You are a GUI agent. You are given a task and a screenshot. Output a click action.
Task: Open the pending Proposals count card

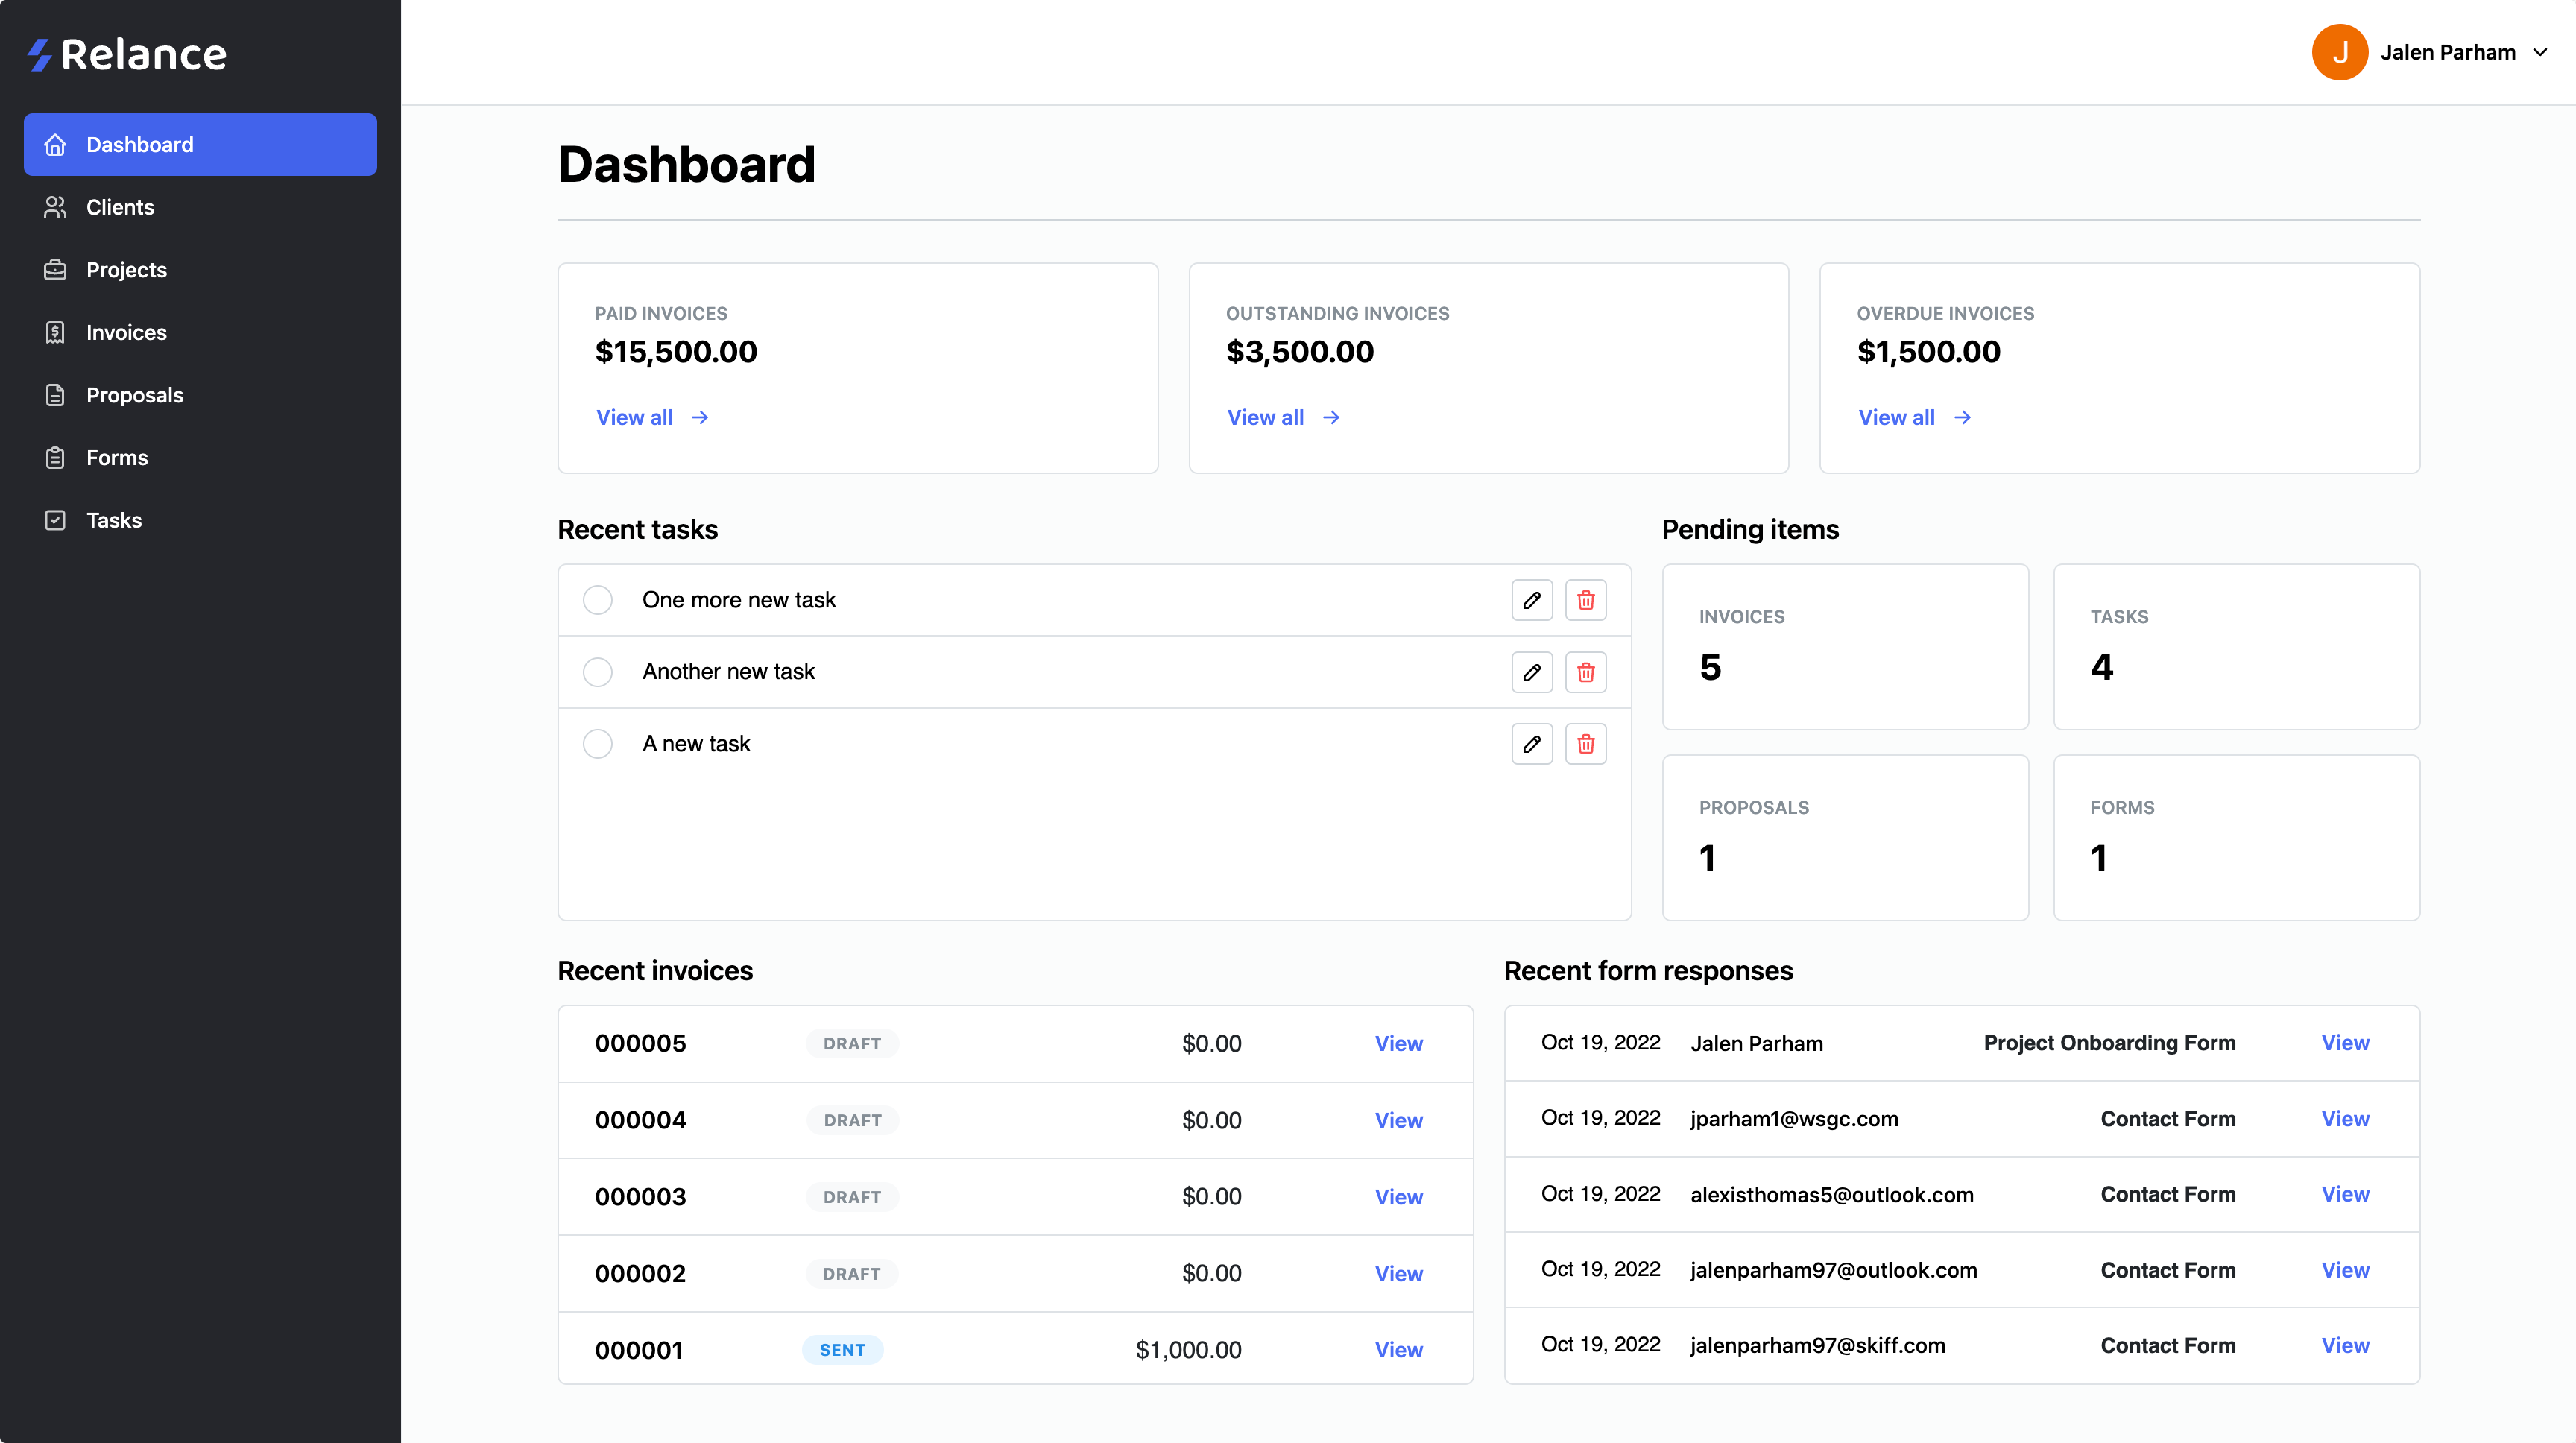click(1844, 837)
